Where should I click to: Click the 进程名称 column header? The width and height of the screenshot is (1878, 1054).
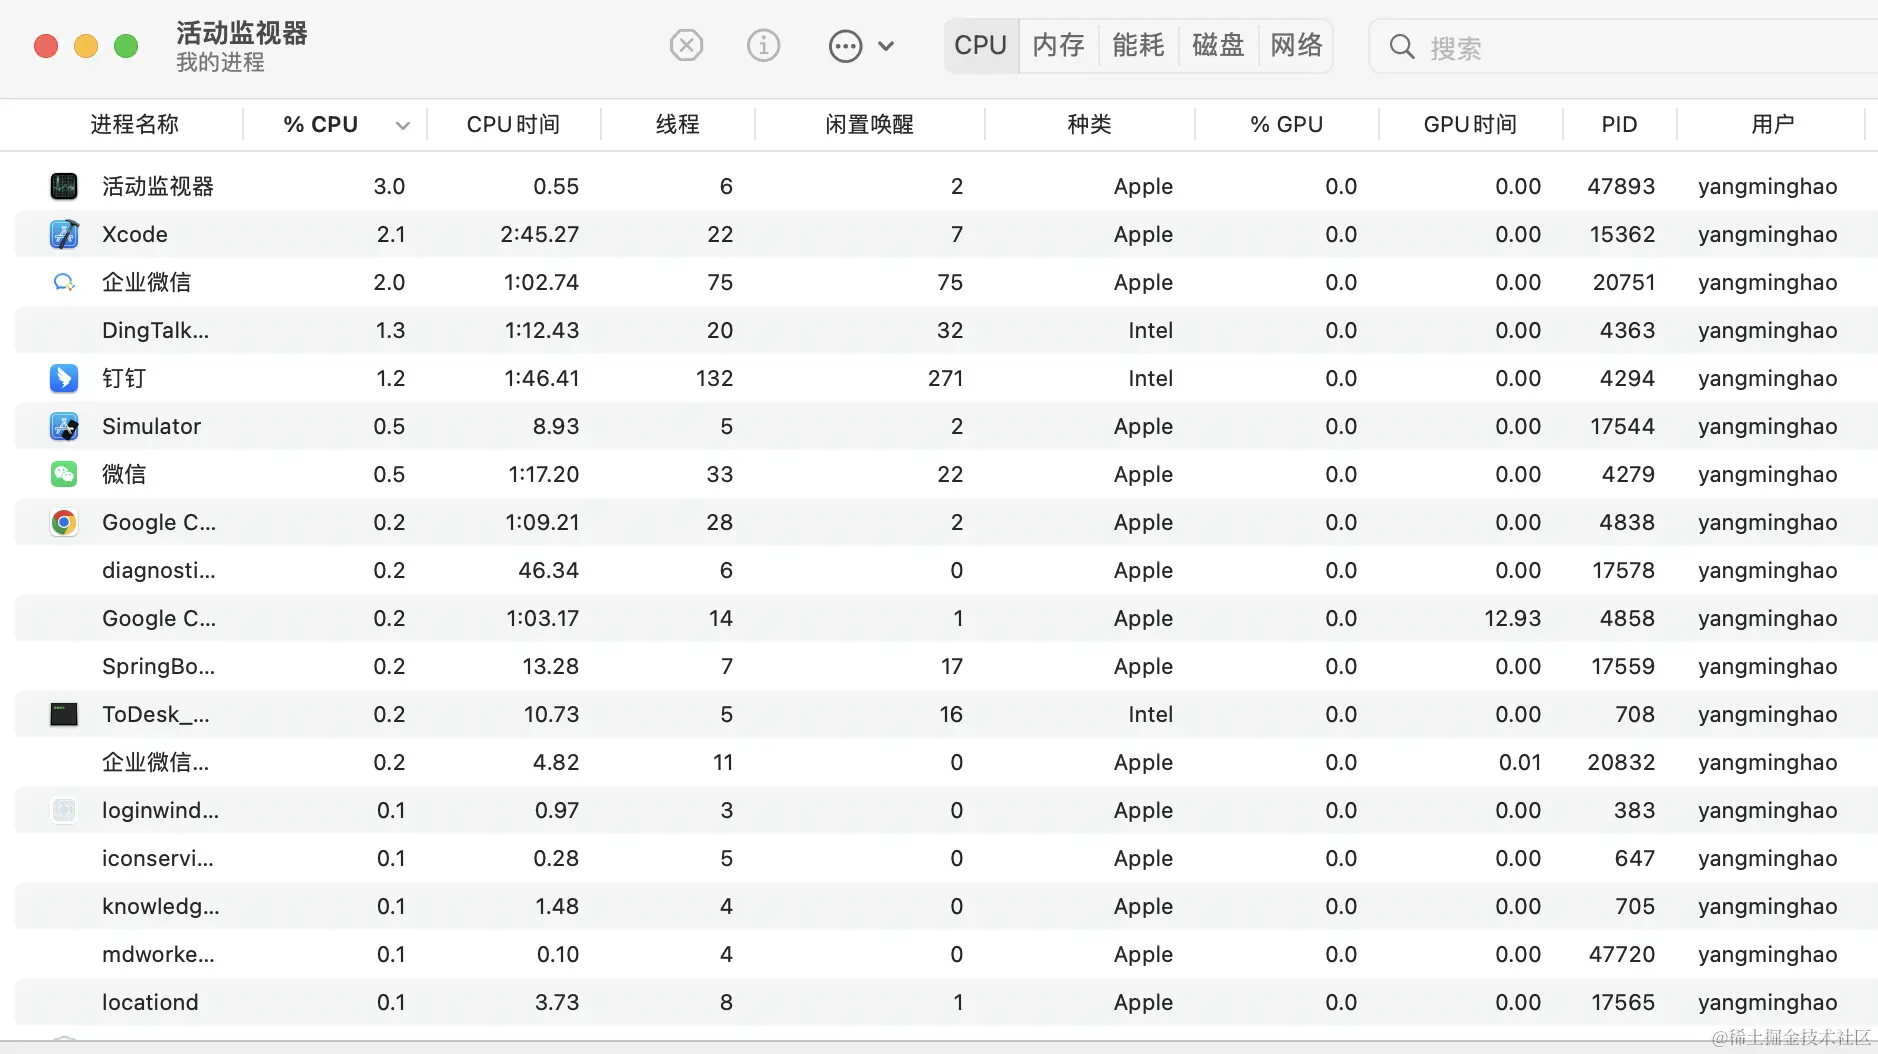pyautogui.click(x=134, y=125)
